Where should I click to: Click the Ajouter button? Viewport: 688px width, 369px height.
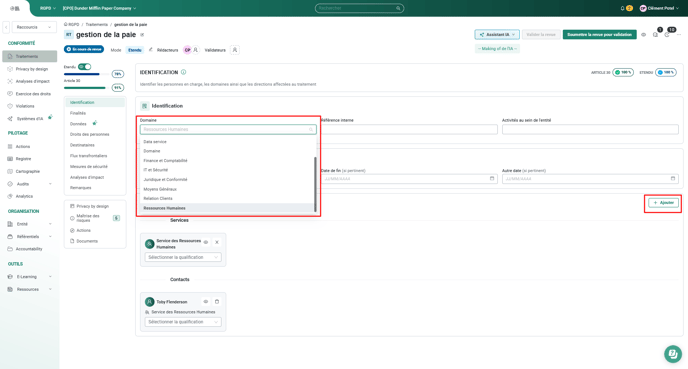(663, 203)
